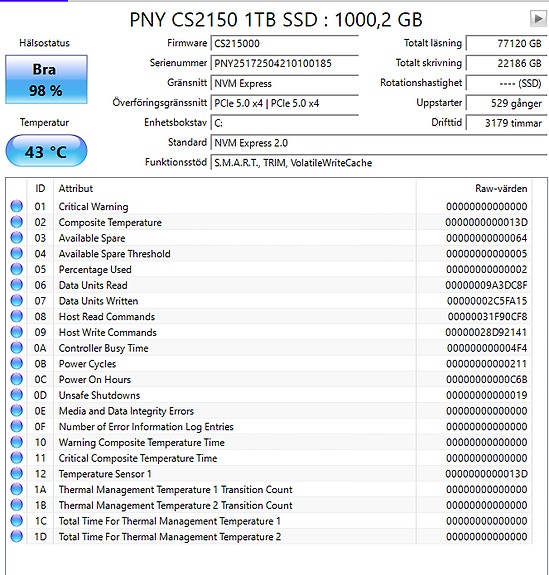The image size is (549, 575).
Task: Select the Power Cycles attribute text
Action: pos(87,364)
